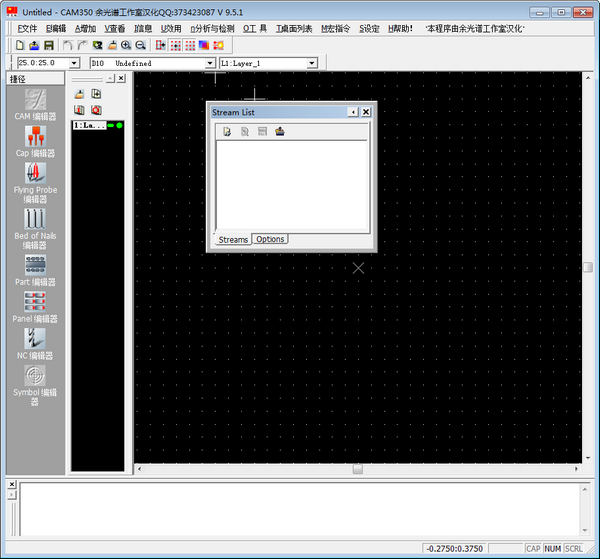Viewport: 600px width, 559px height.
Task: Expand the L1:Layer_1 layer dropdown
Action: [311, 63]
